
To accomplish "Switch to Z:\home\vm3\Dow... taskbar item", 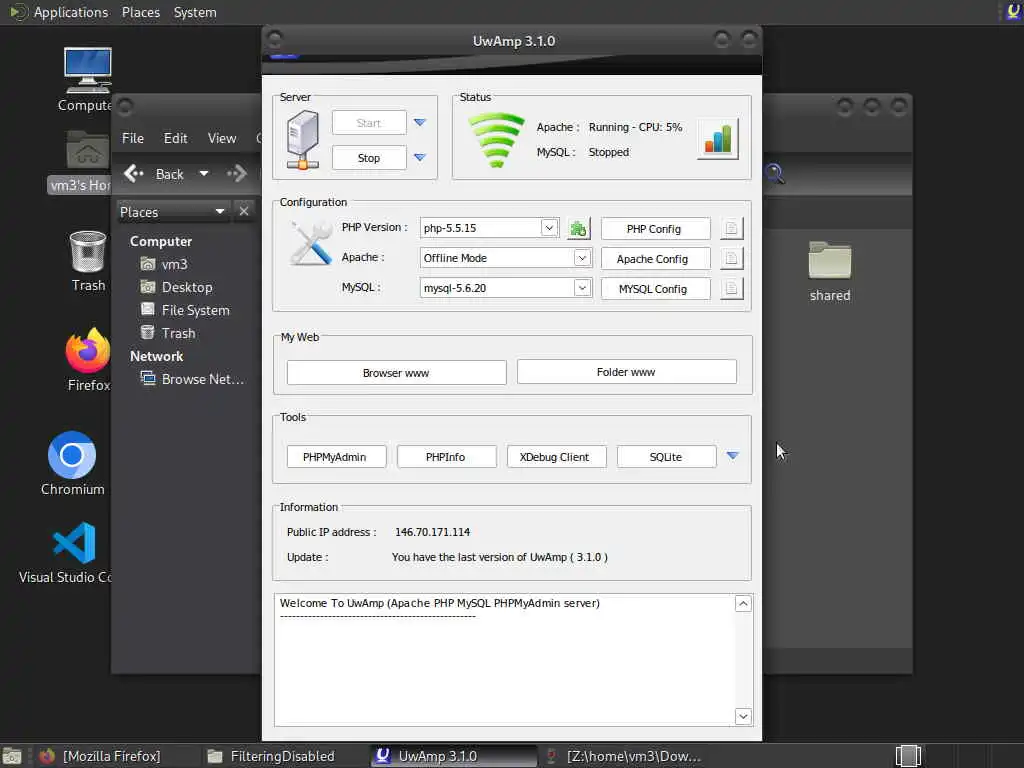I will [x=624, y=756].
